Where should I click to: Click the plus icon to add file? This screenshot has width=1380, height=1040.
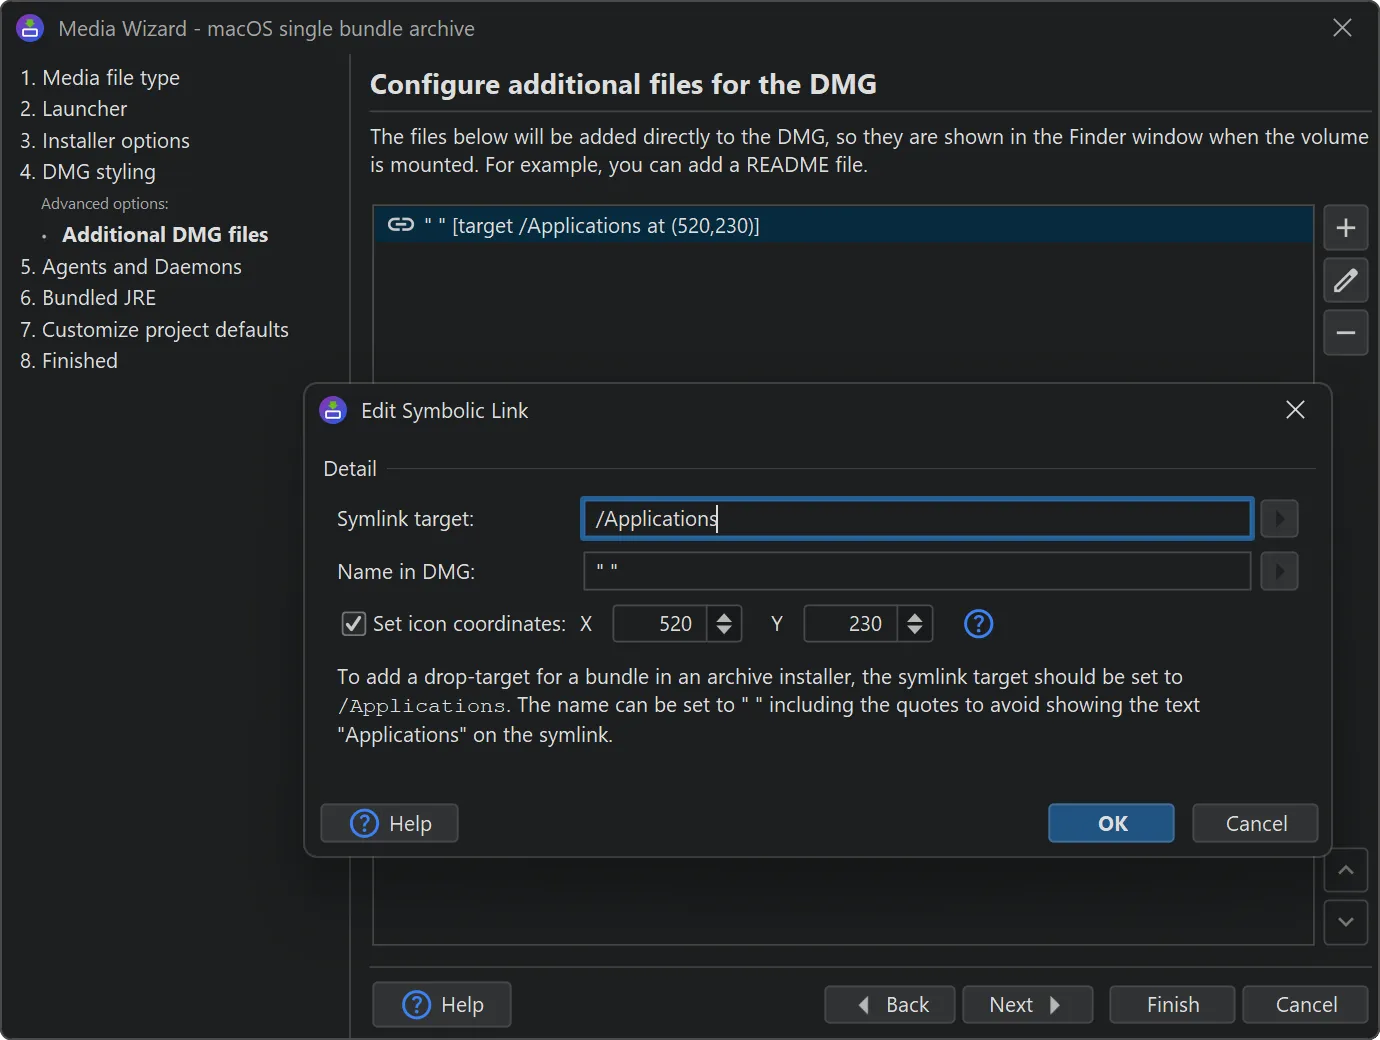click(1345, 228)
